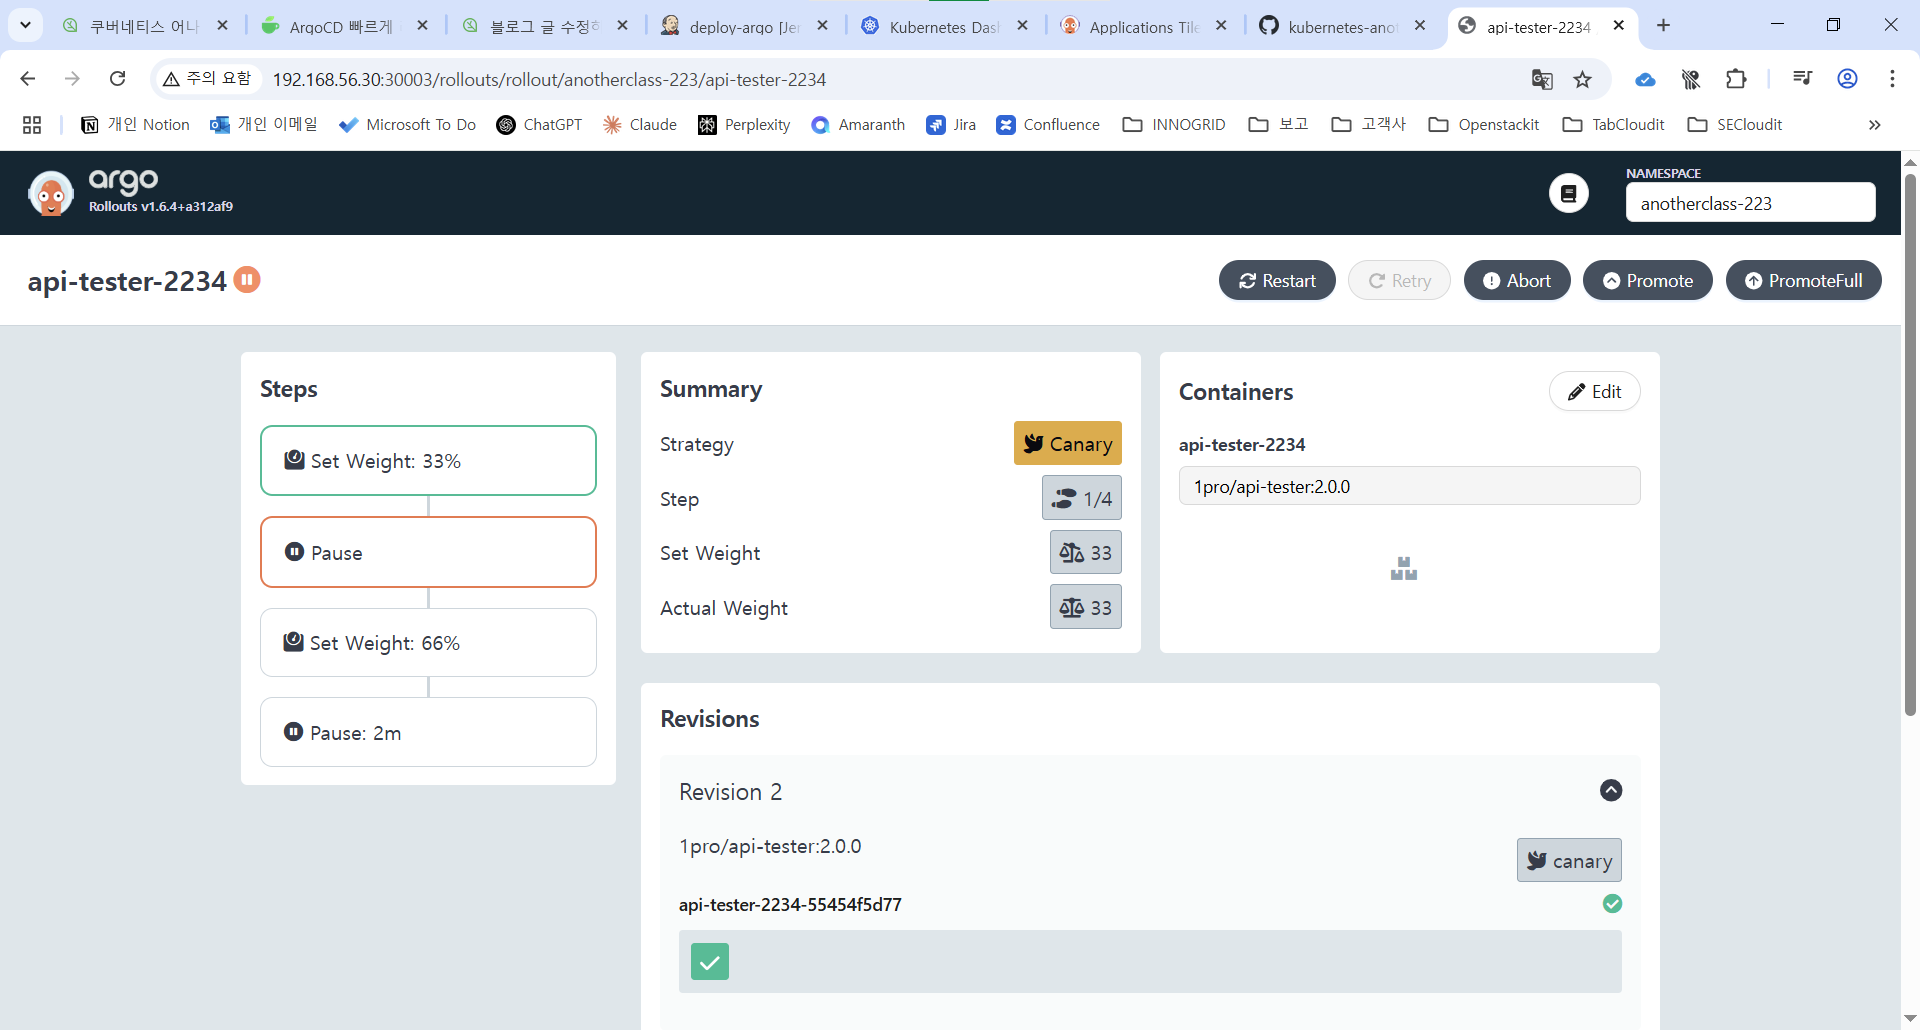Select the Set Weight: 66% step
This screenshot has height=1030, width=1920.
point(428,642)
